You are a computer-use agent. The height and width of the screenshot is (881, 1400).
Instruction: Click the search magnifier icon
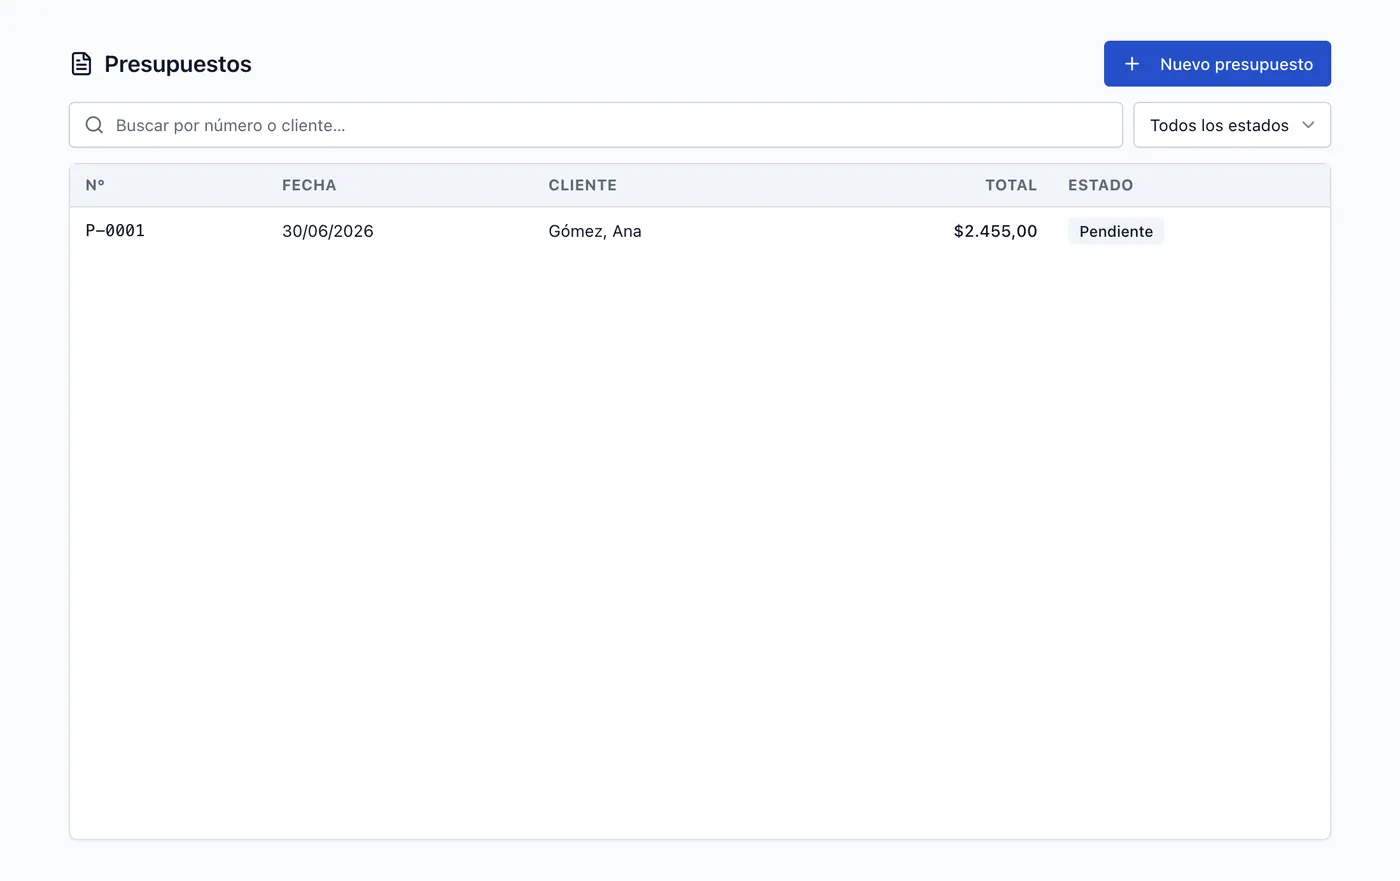point(94,125)
